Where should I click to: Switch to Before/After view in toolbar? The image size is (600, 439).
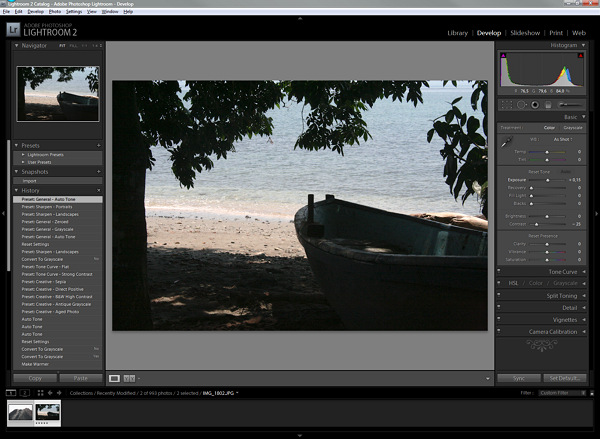tap(130, 378)
